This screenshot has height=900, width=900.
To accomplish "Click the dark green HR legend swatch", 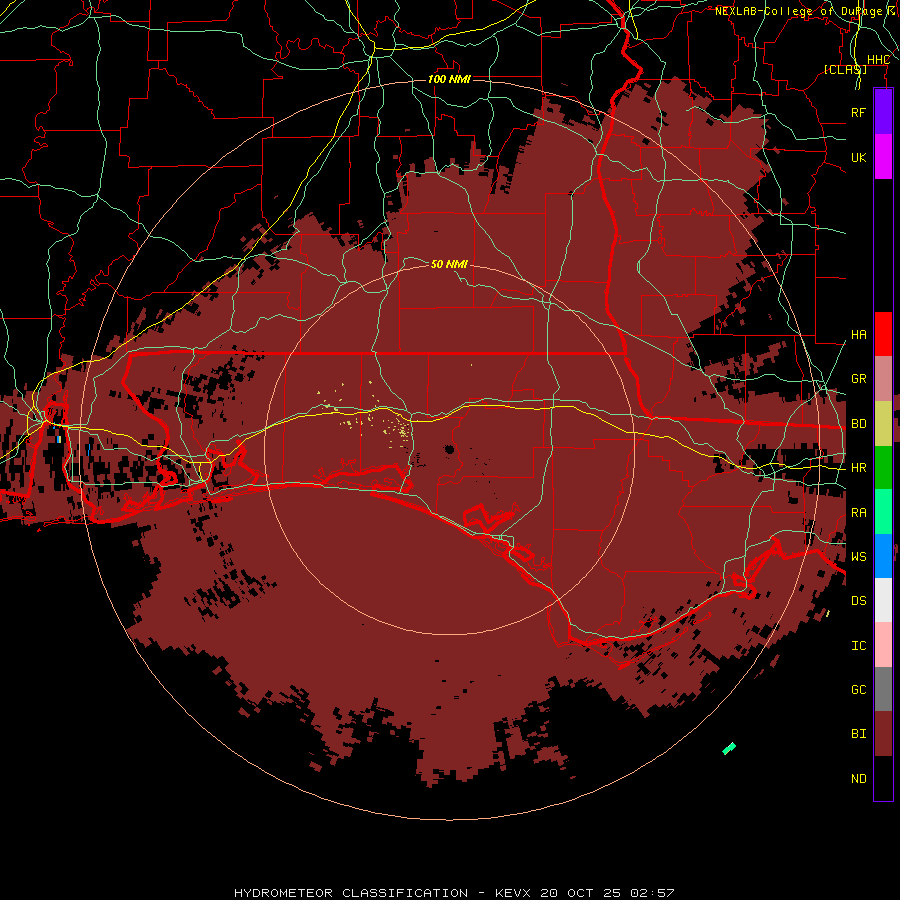I will tap(883, 468).
